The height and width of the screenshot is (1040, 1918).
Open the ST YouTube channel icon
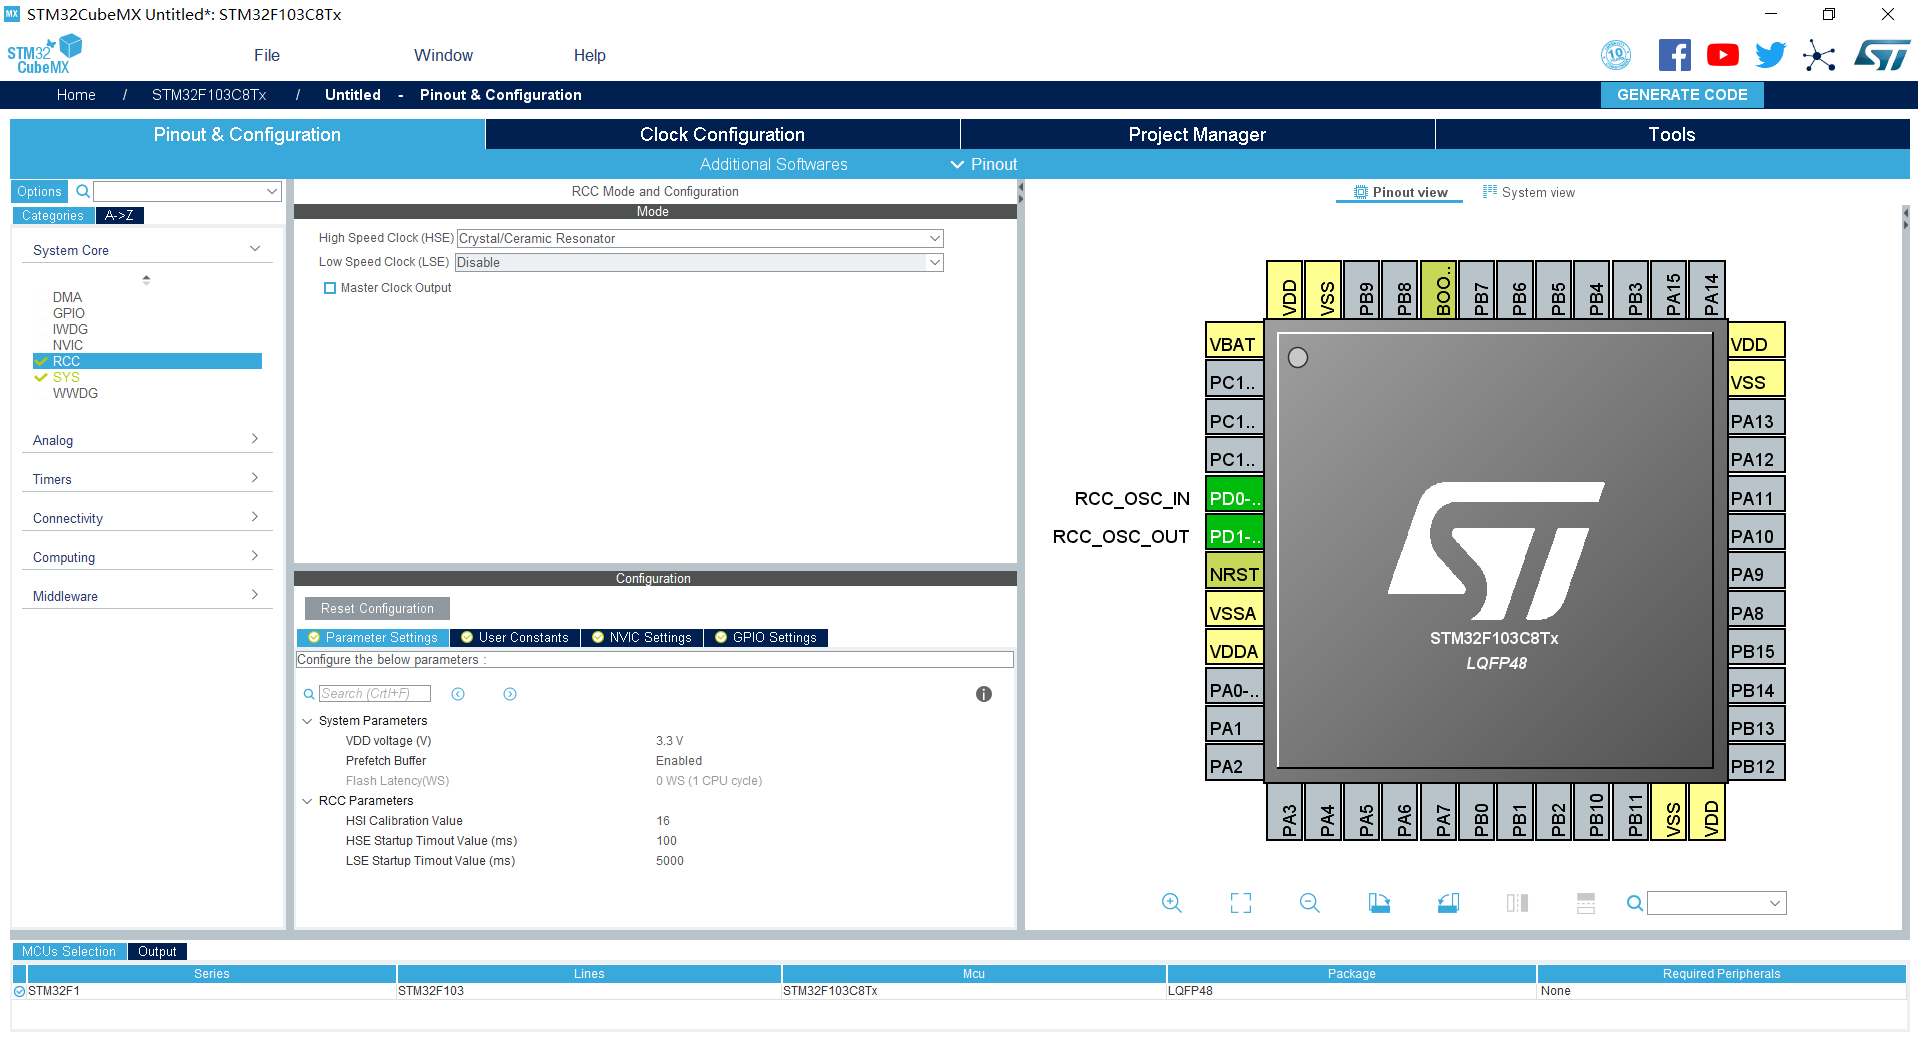pyautogui.click(x=1723, y=55)
